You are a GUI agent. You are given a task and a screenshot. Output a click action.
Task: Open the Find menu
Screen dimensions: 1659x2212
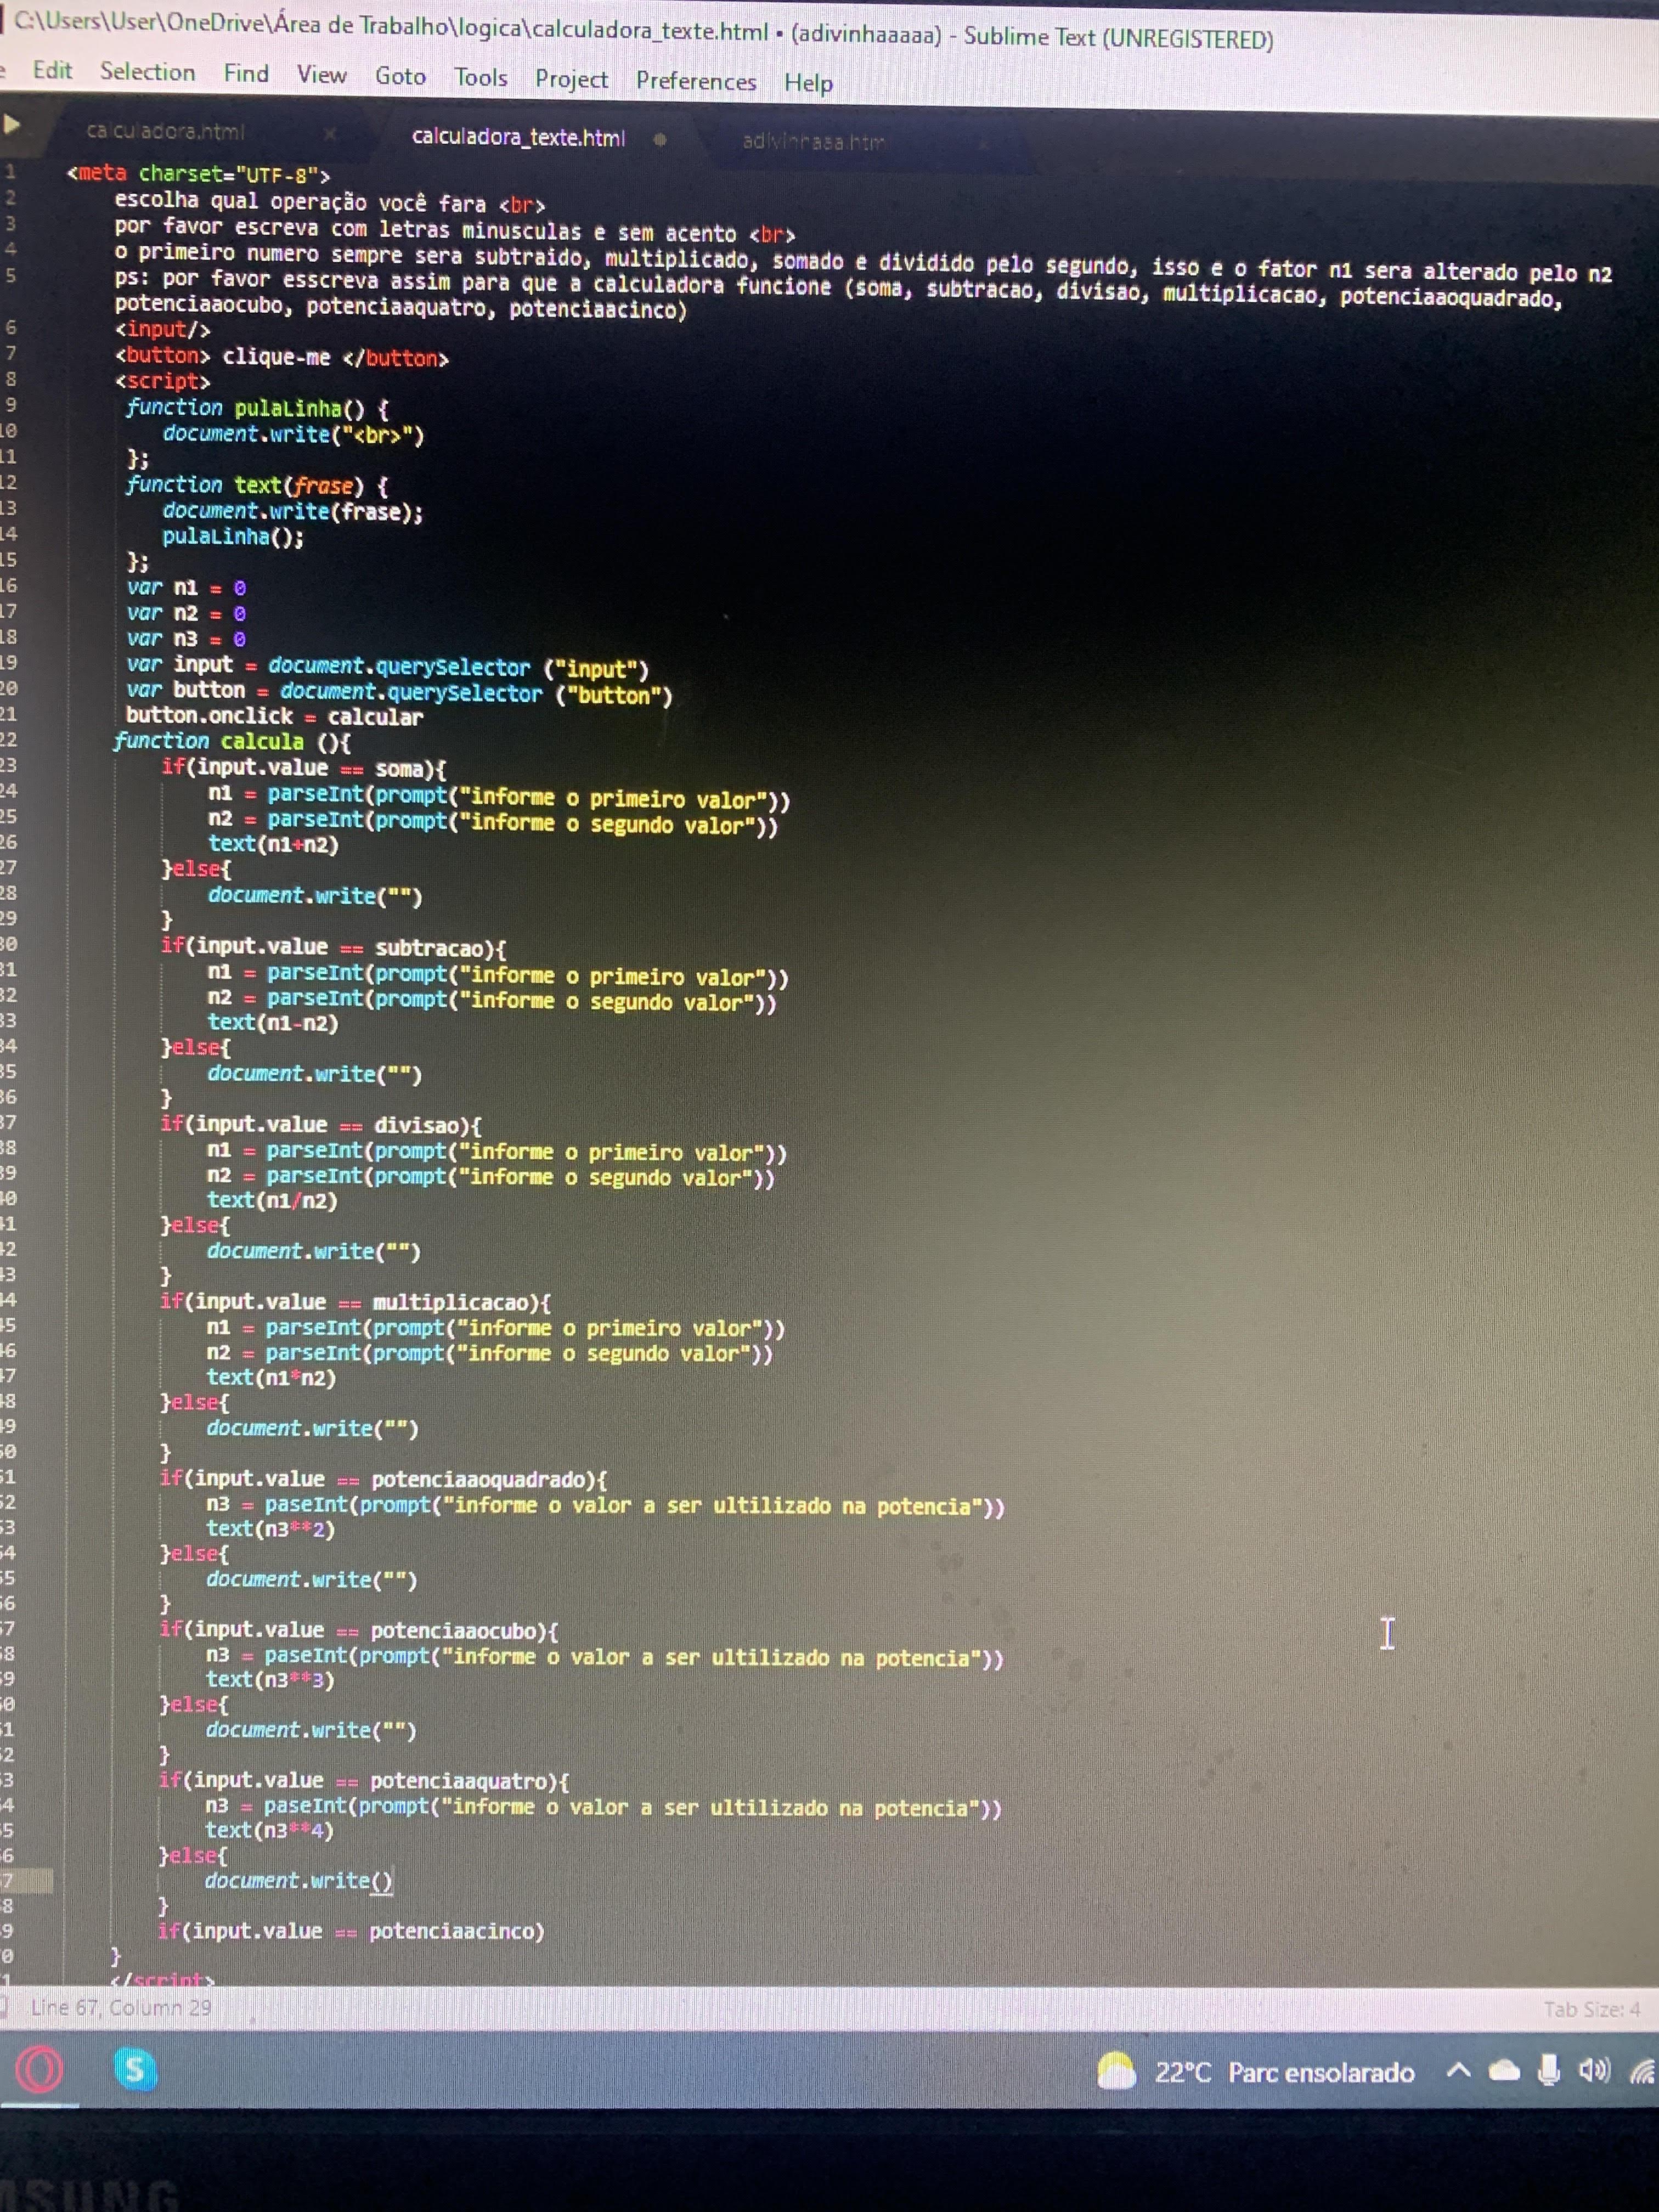click(246, 73)
